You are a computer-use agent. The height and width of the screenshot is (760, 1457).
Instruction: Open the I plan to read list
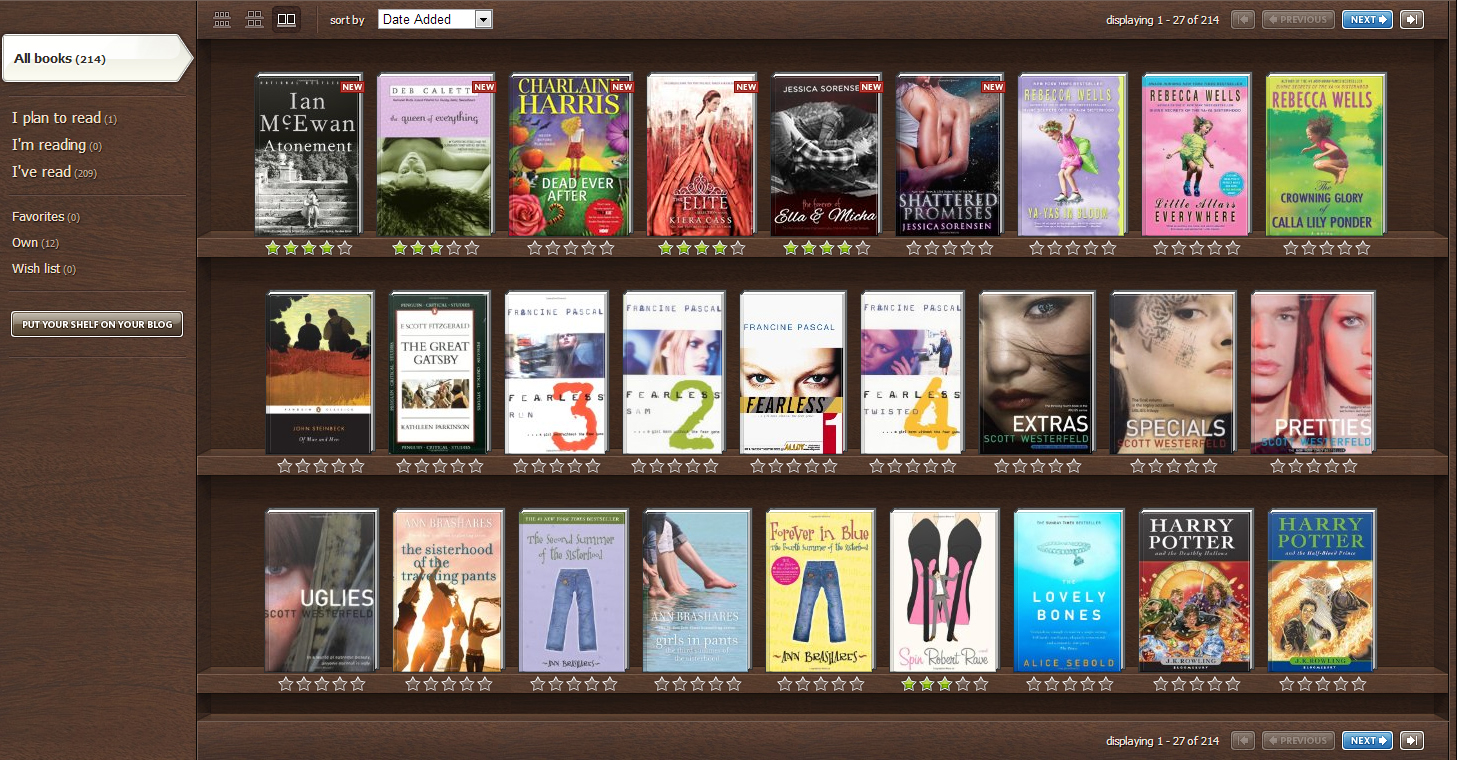tap(64, 118)
